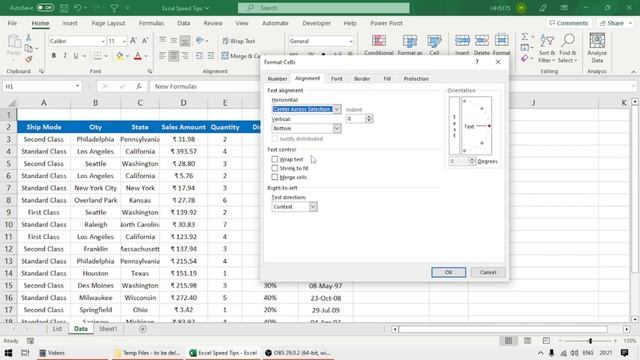The width and height of the screenshot is (640, 360).
Task: Open the Text direction Context dropdown
Action: (x=313, y=207)
